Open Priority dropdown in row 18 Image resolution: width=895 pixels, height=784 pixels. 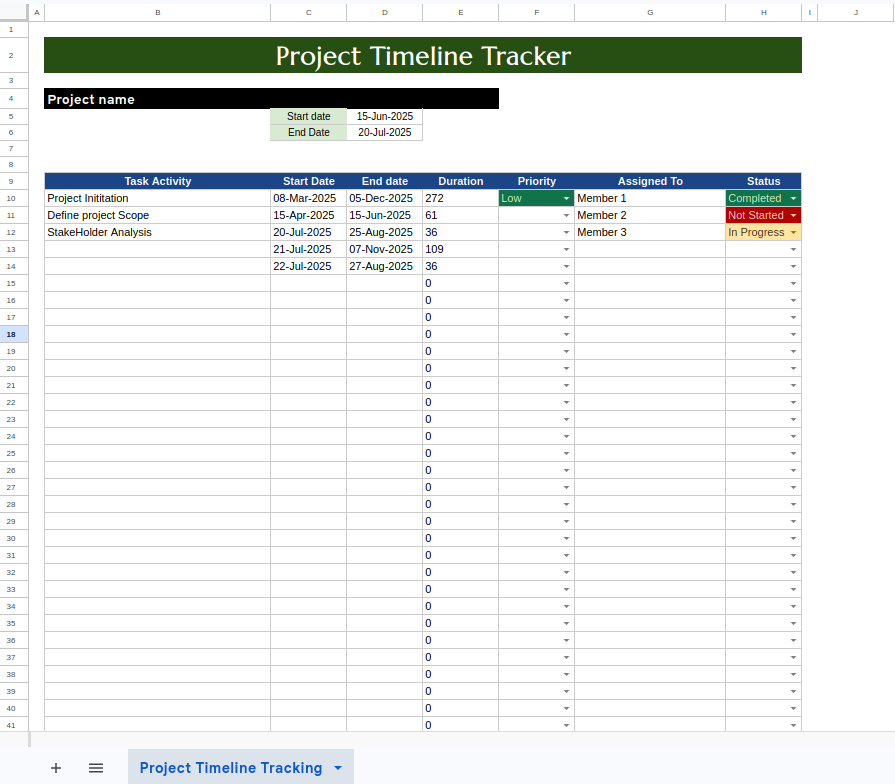pyautogui.click(x=566, y=334)
